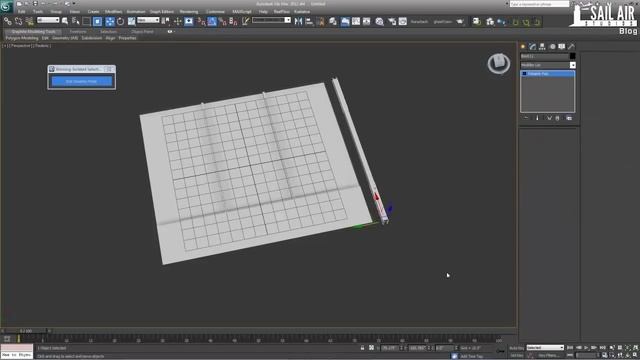Click the Configure Modifier Sets icon

point(569,118)
